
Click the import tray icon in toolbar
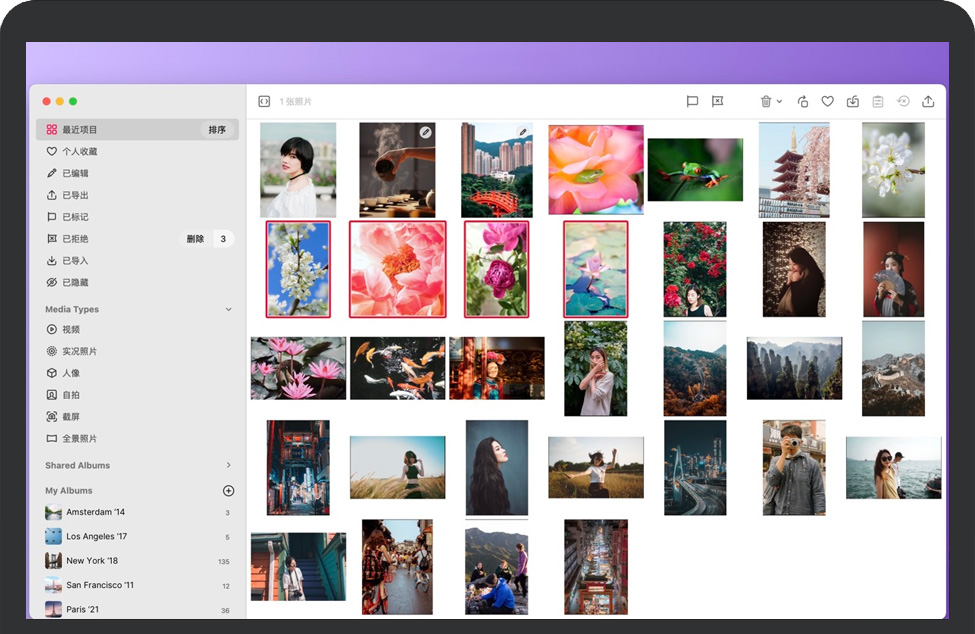(x=853, y=102)
